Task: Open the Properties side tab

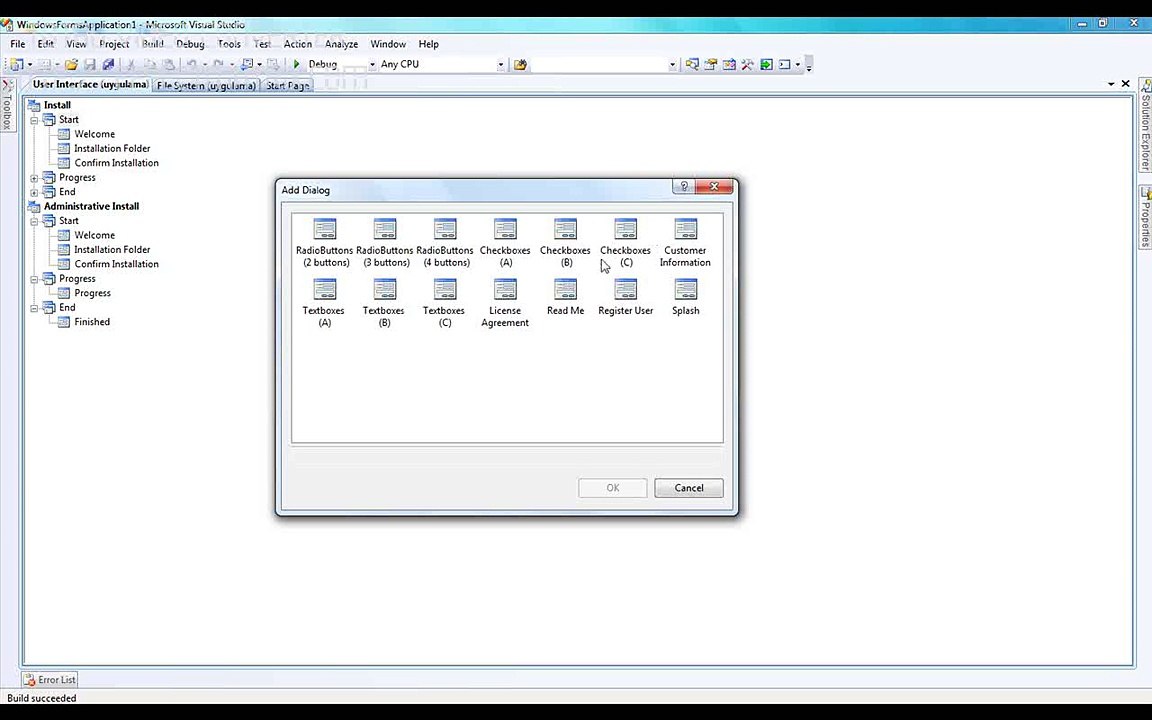Action: 1145,217
